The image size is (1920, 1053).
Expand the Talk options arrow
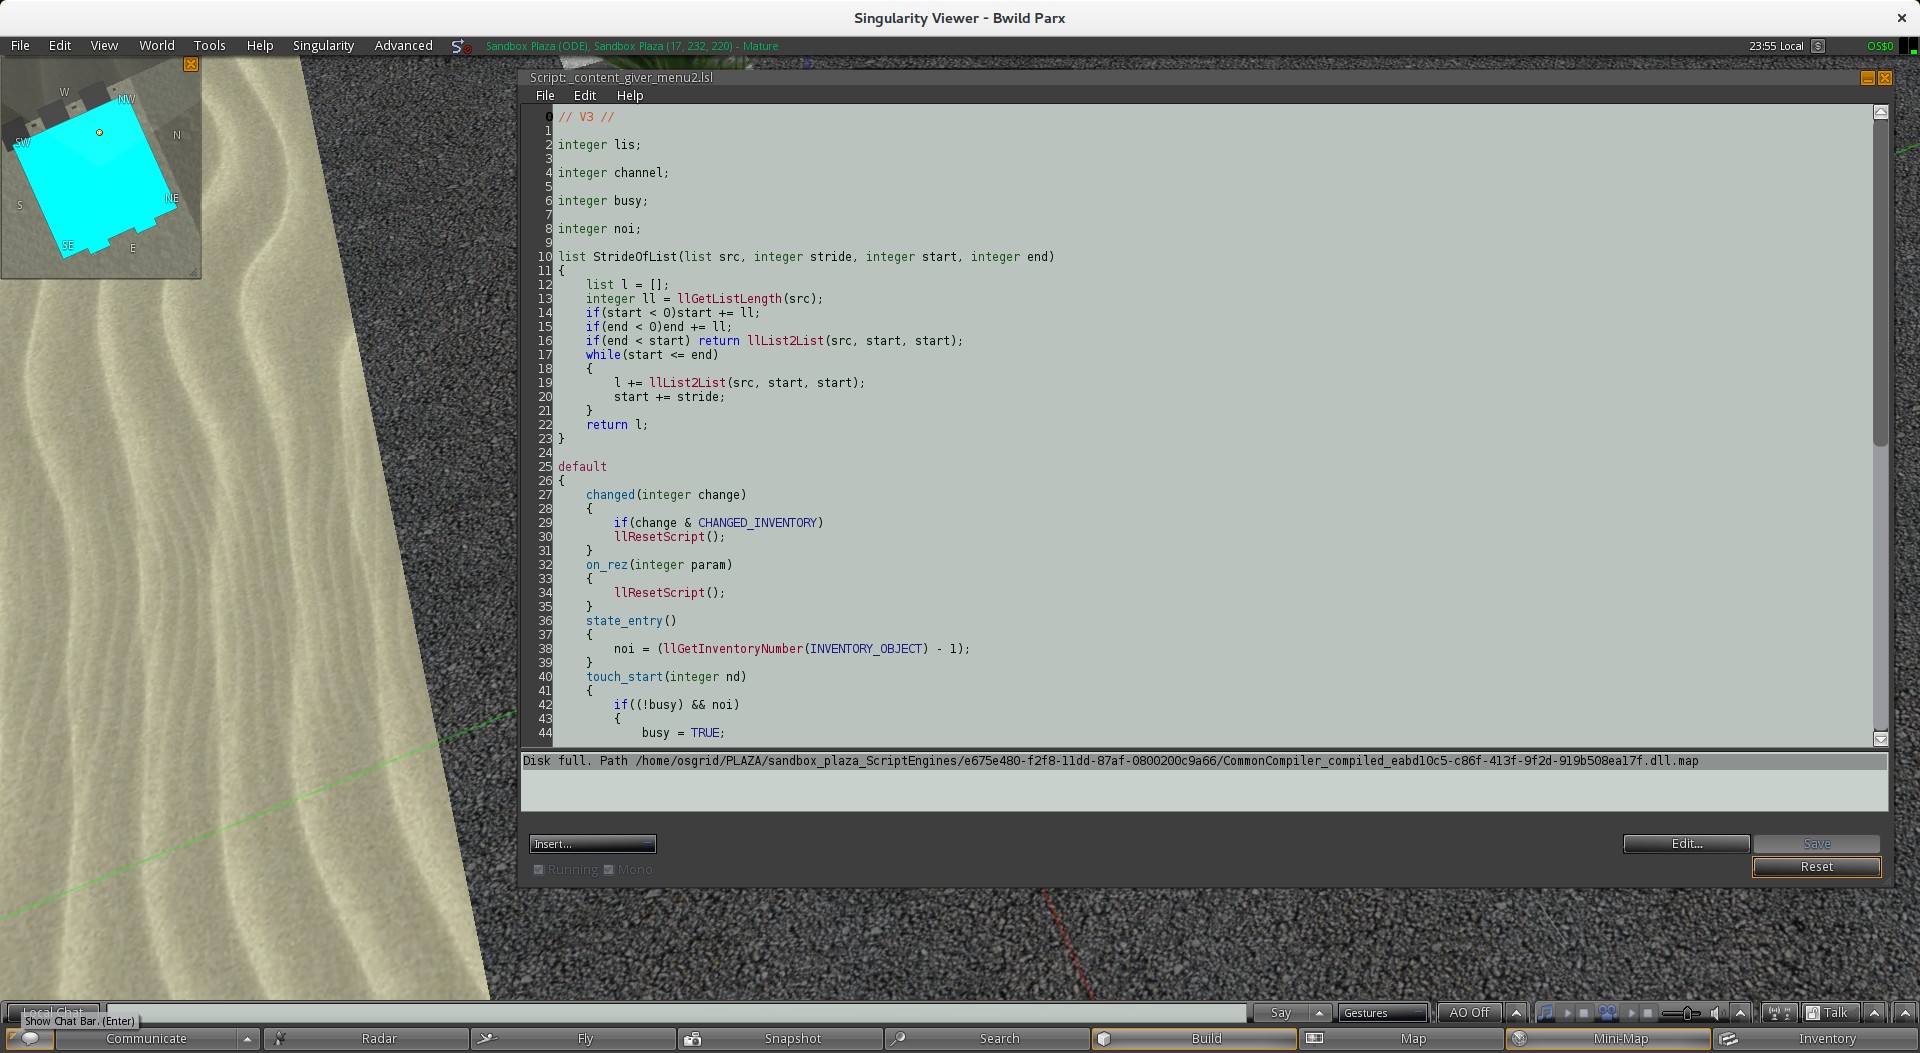pyautogui.click(x=1874, y=1013)
